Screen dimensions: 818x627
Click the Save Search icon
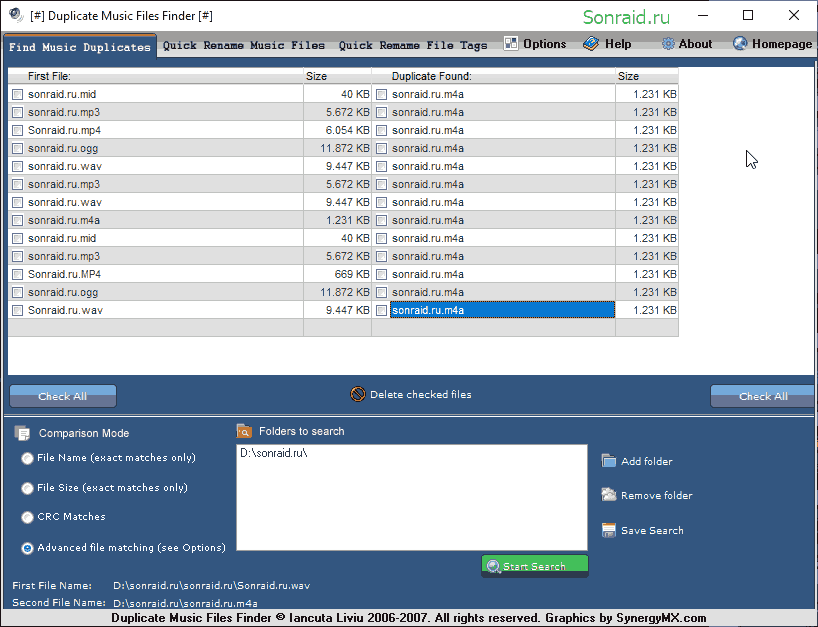tap(609, 530)
